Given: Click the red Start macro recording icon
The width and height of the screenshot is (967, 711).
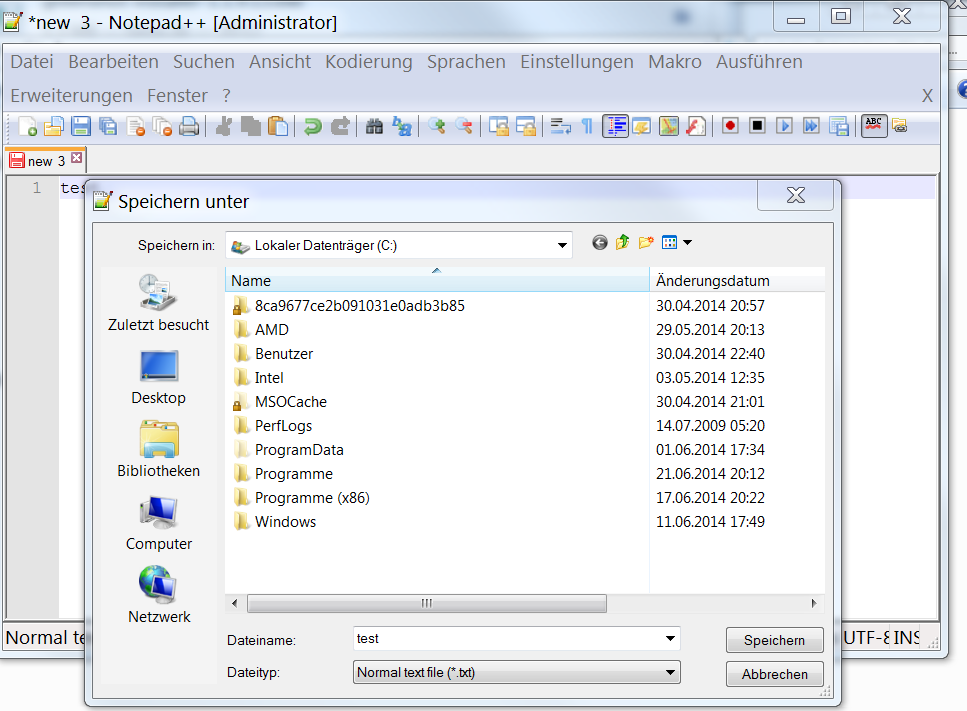Looking at the screenshot, I should click(x=730, y=126).
